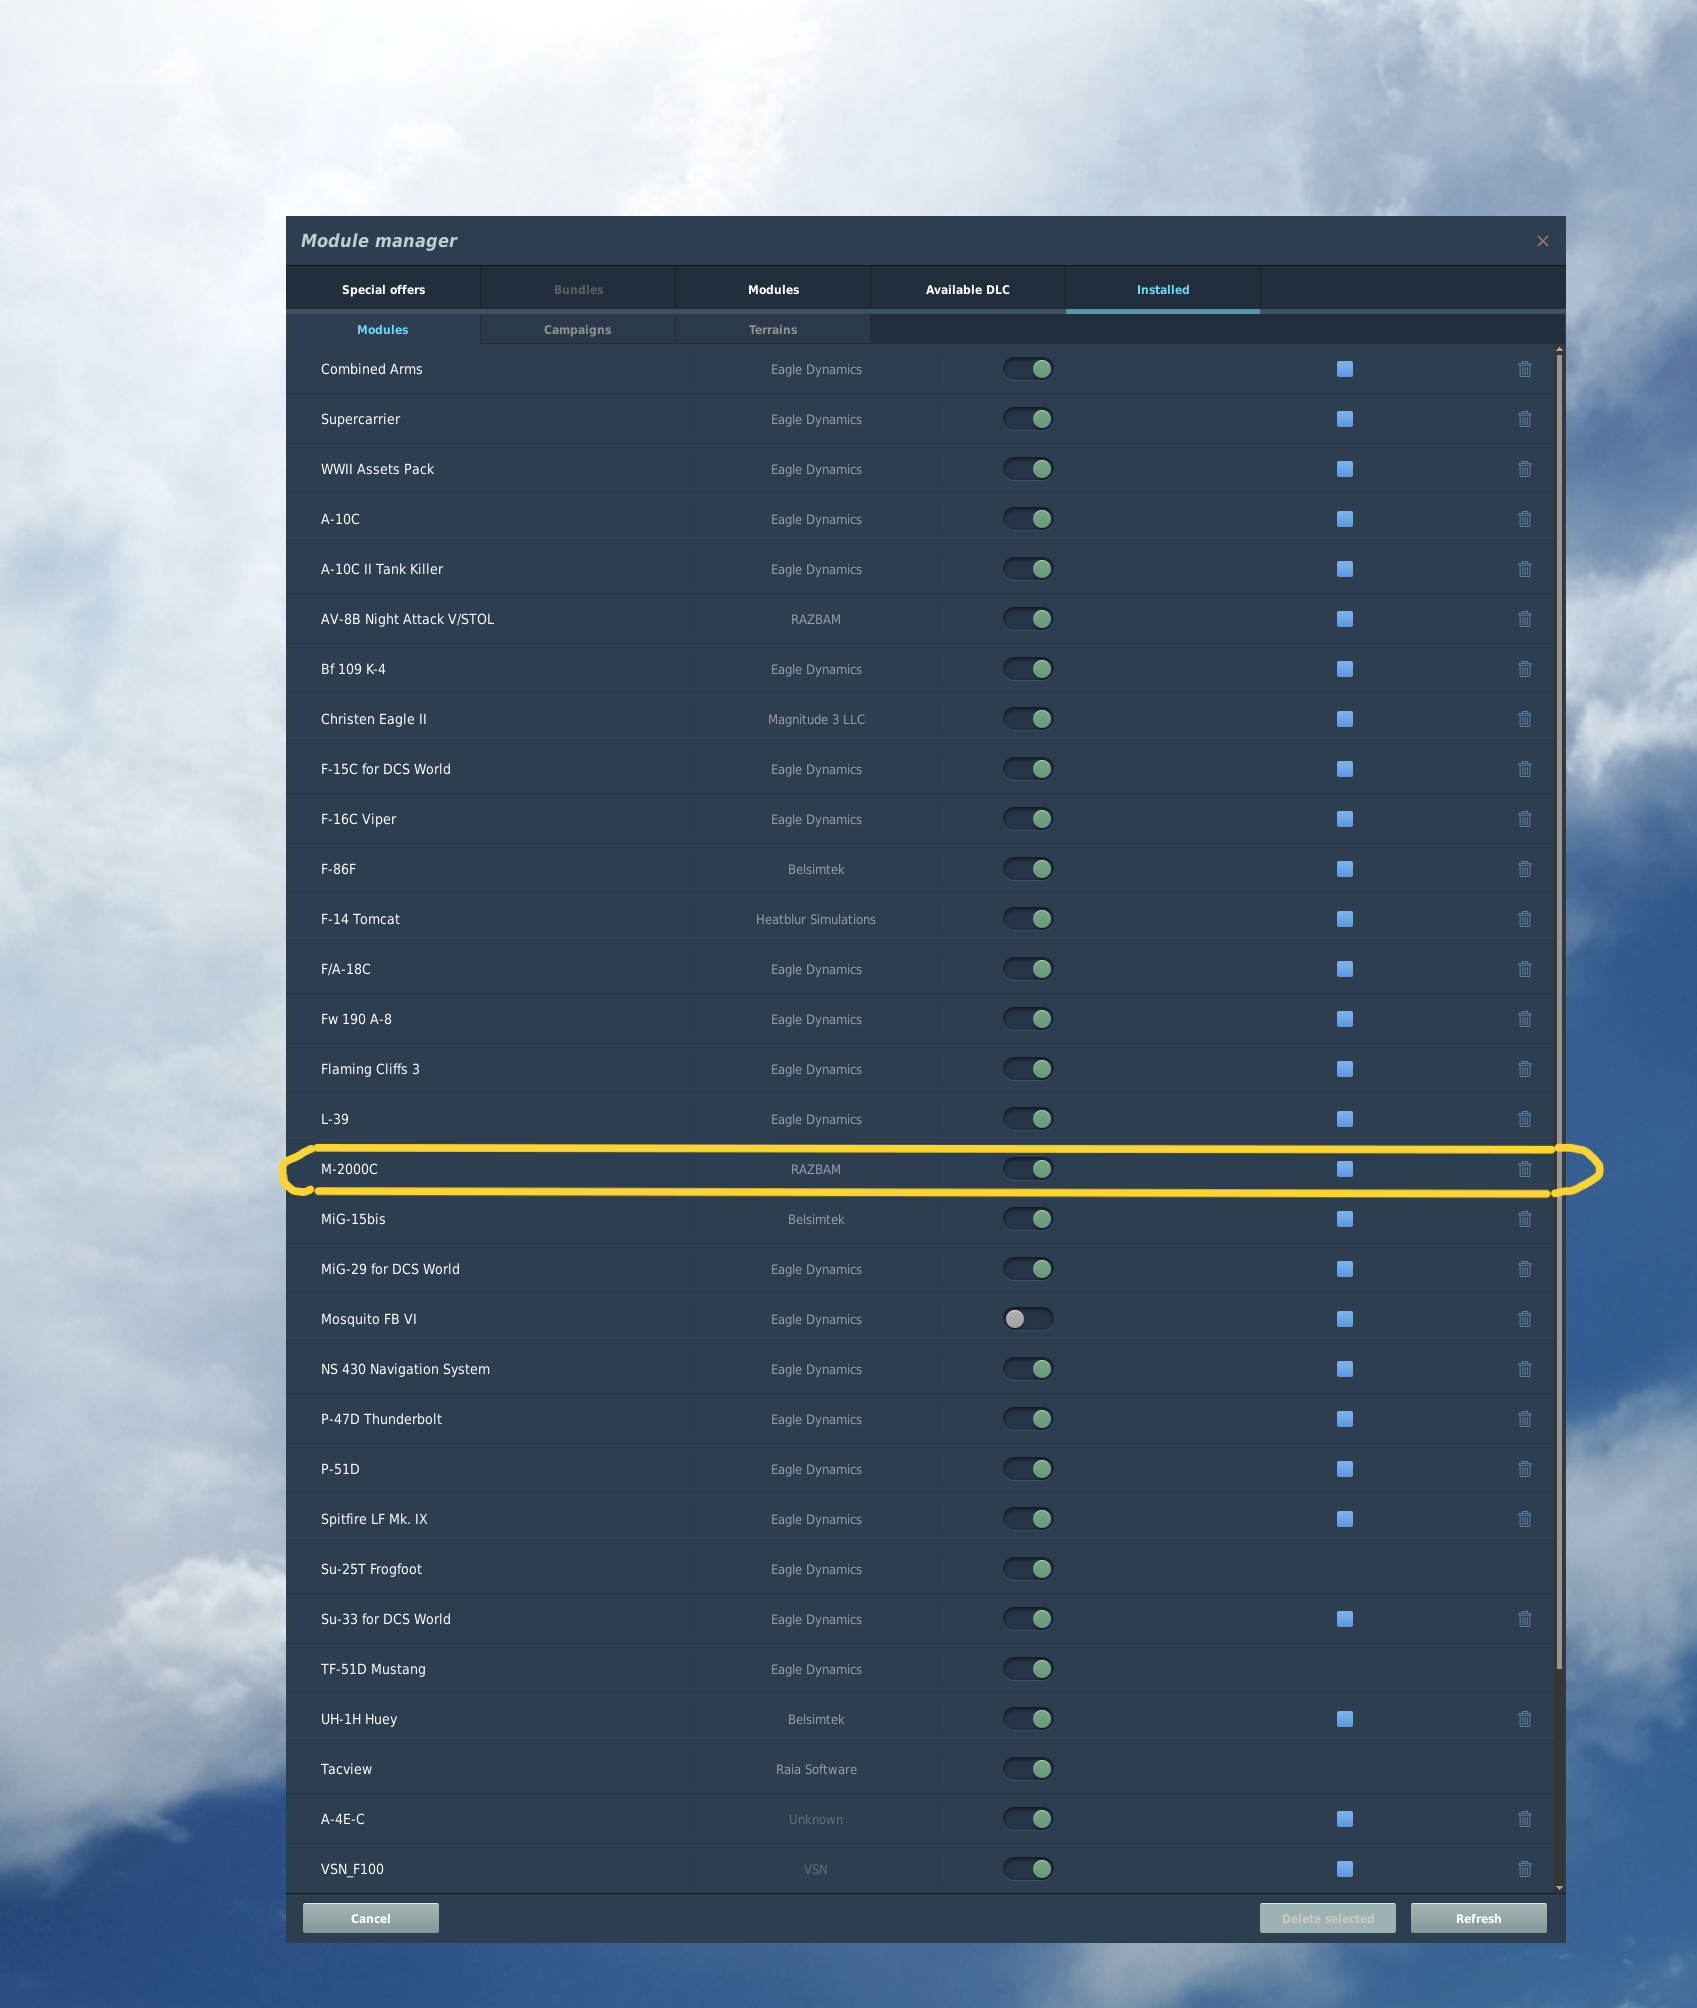This screenshot has height=2008, width=1697.
Task: Click the trash icon for L-39
Action: [x=1524, y=1119]
